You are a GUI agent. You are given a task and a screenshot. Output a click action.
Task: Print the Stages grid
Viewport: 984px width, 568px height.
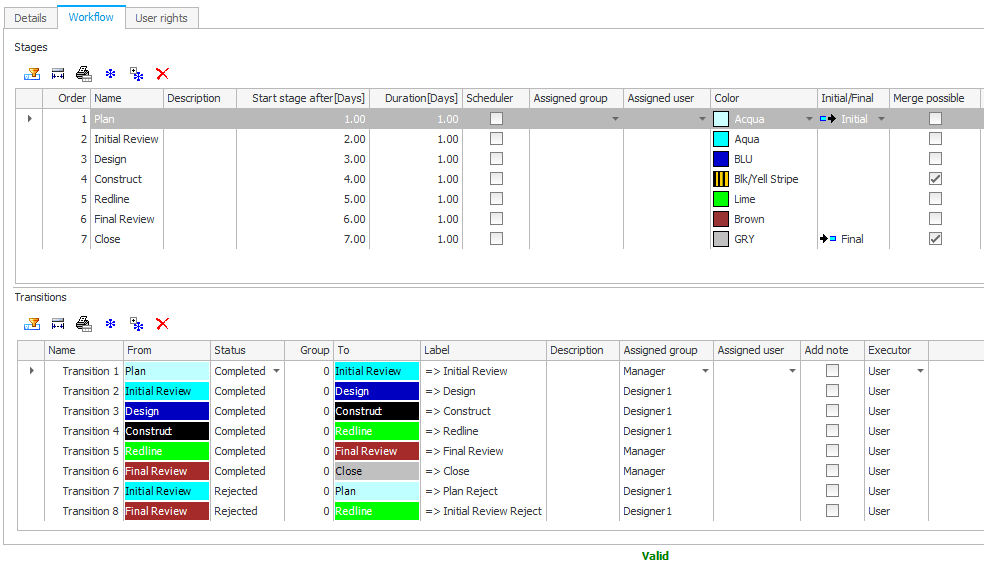pyautogui.click(x=83, y=74)
